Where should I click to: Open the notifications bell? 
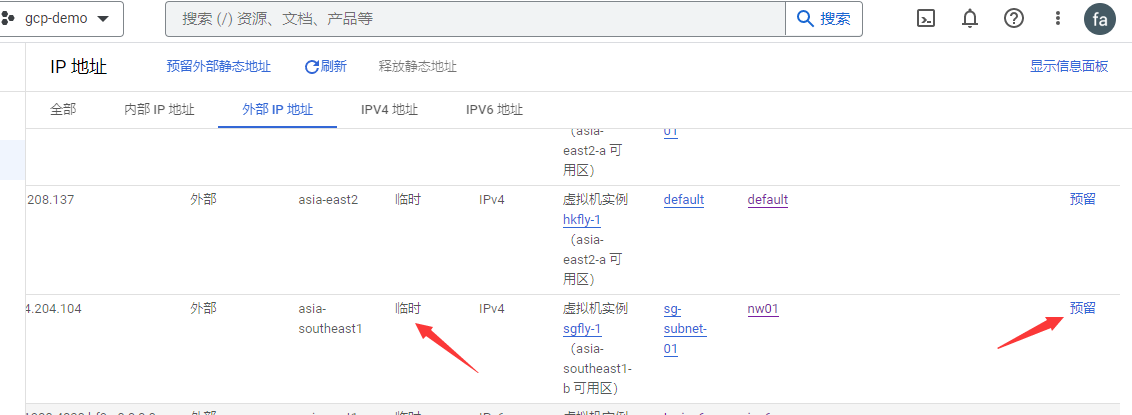[x=969, y=18]
